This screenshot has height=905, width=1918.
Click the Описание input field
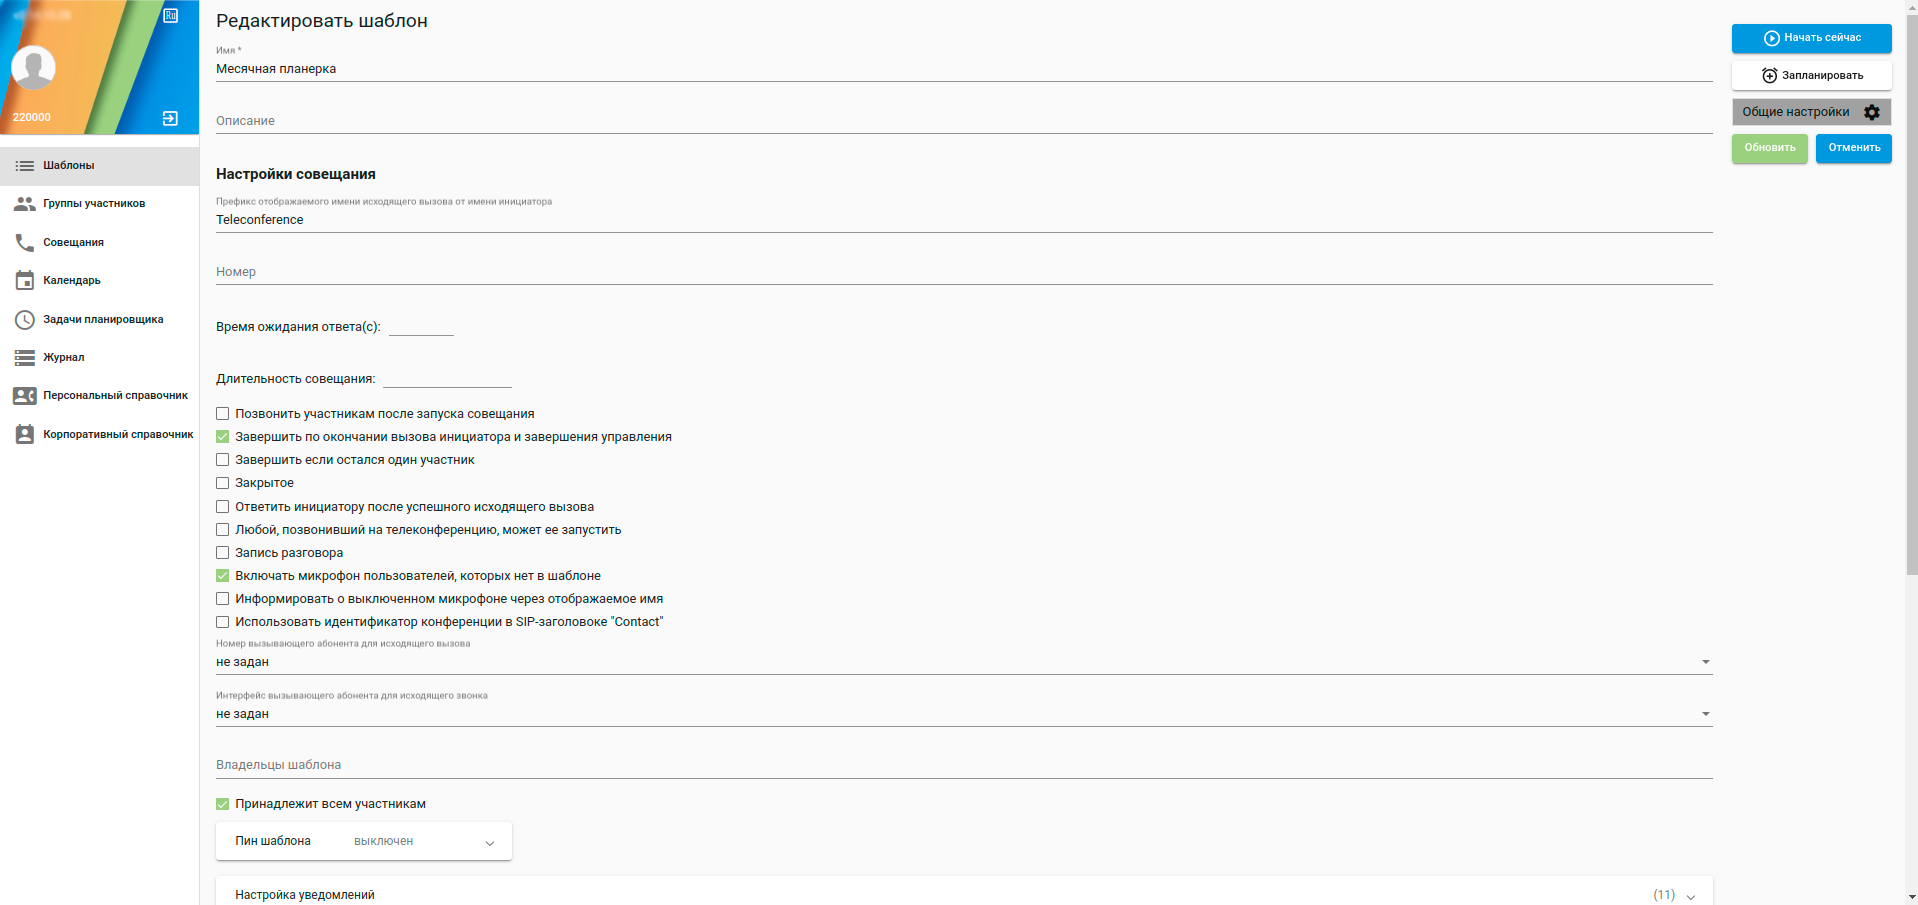coord(963,121)
